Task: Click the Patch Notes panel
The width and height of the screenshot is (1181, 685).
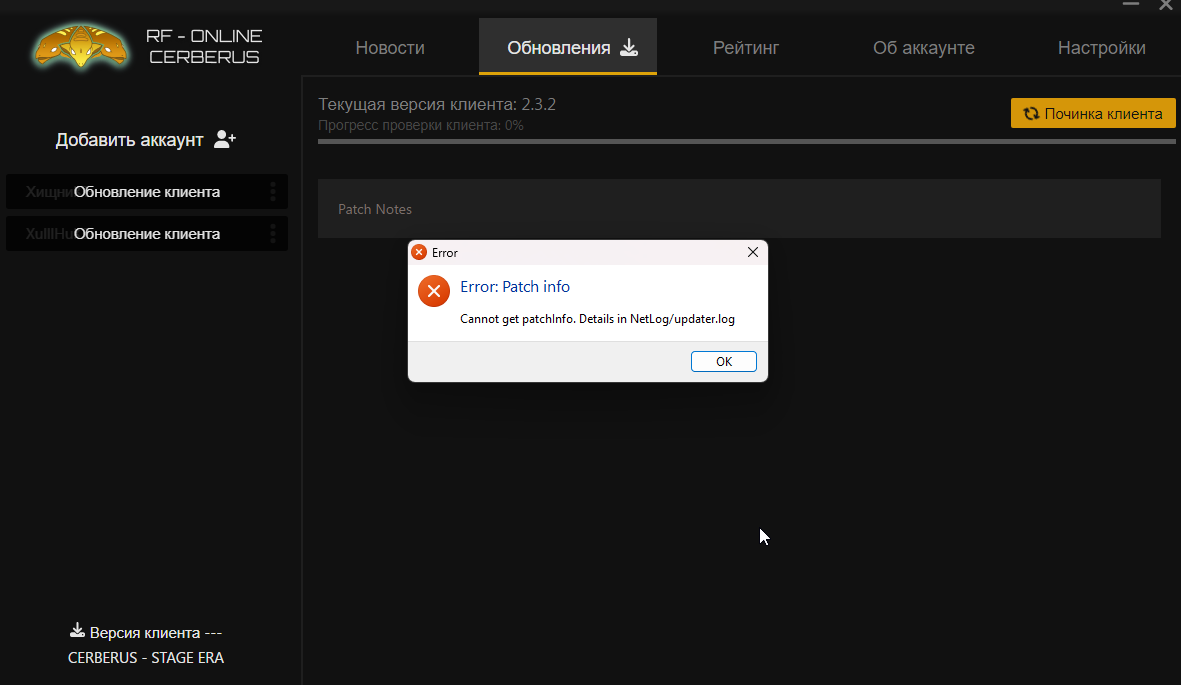Action: point(739,209)
